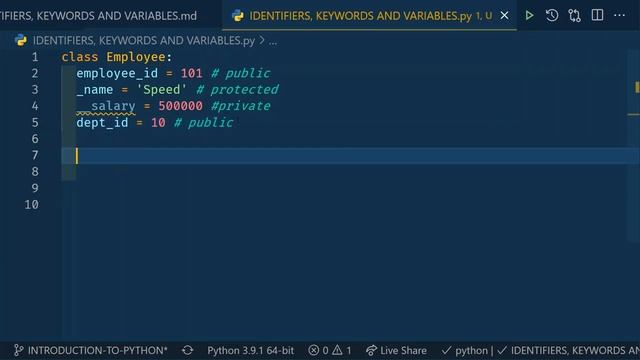Start a Live Share session
This screenshot has width=640, height=360.
click(396, 350)
